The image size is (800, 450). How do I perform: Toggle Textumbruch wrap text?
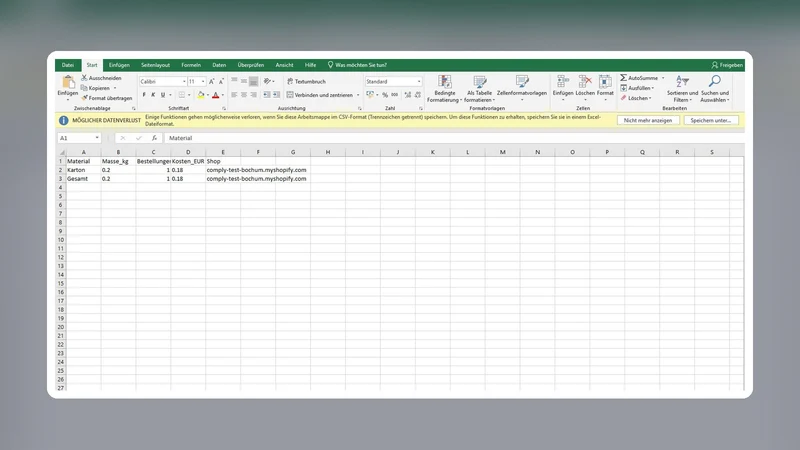[x=306, y=82]
